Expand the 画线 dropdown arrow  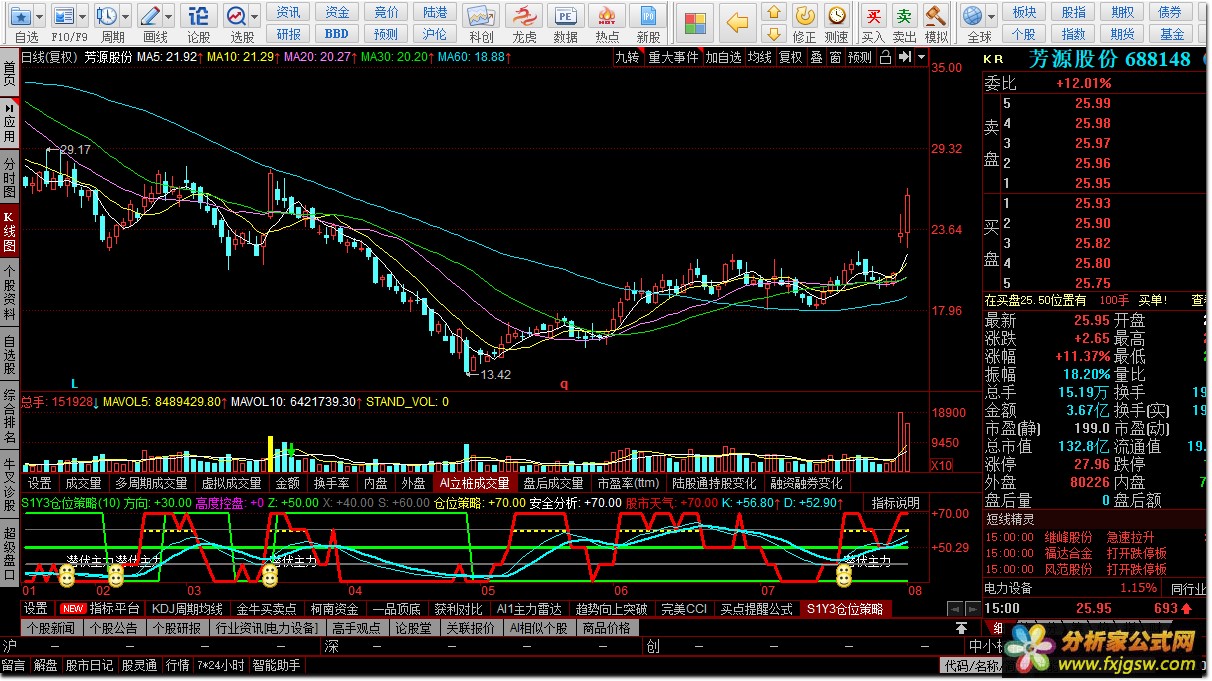click(170, 16)
